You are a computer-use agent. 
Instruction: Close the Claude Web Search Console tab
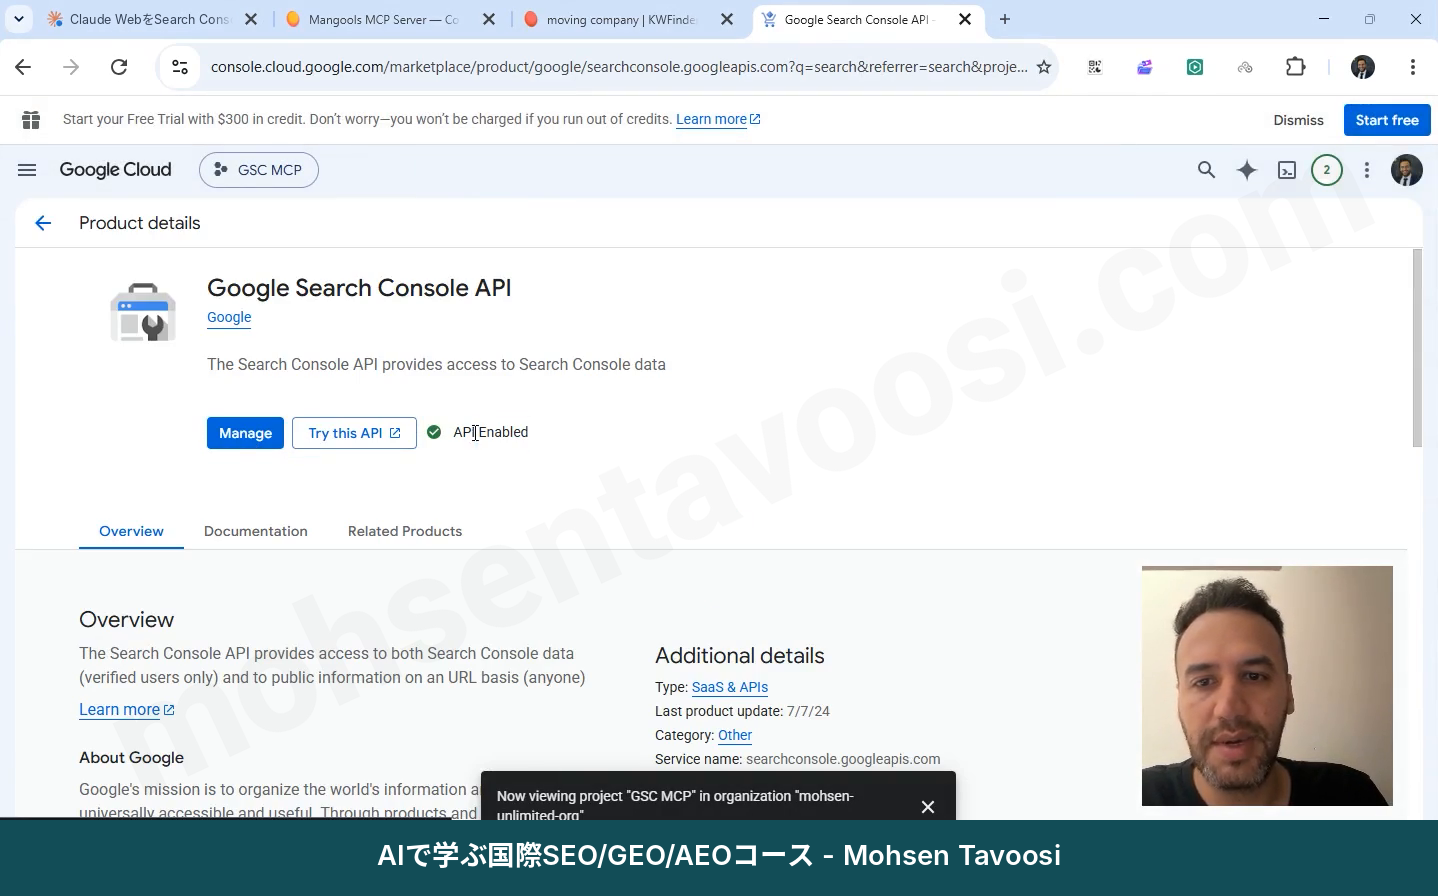click(x=251, y=19)
